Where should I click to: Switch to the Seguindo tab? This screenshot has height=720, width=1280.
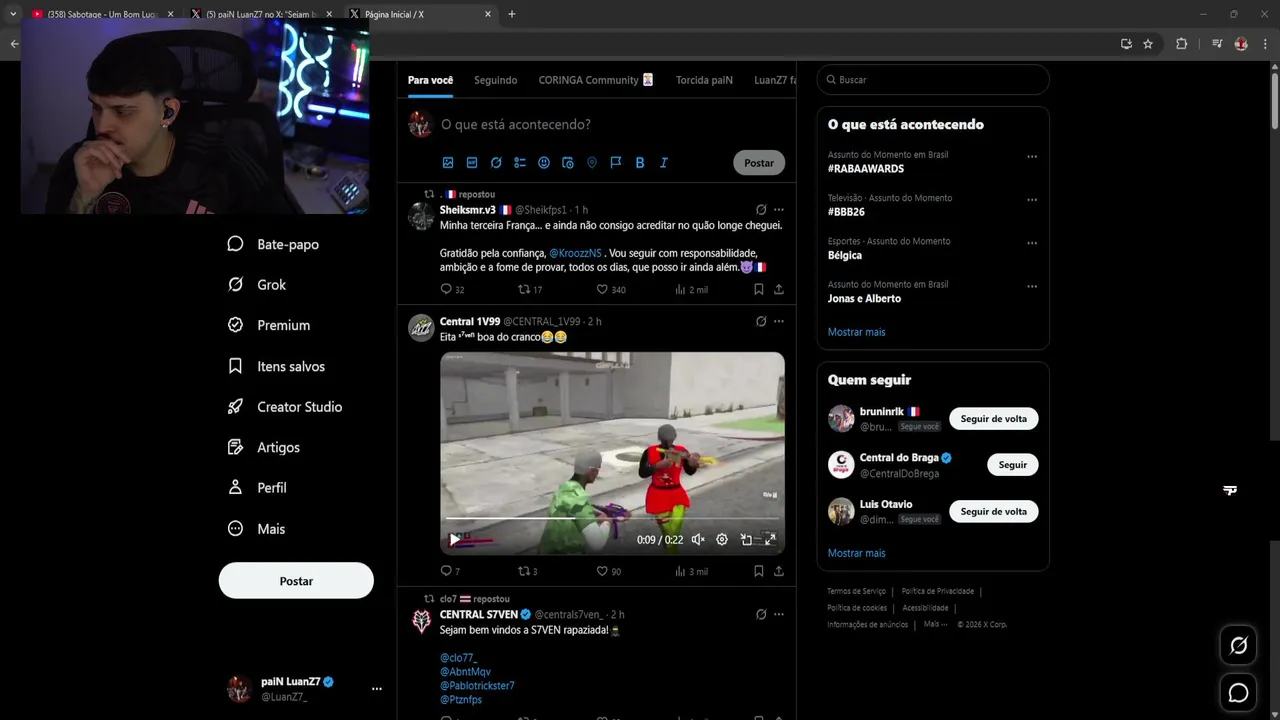tap(496, 80)
